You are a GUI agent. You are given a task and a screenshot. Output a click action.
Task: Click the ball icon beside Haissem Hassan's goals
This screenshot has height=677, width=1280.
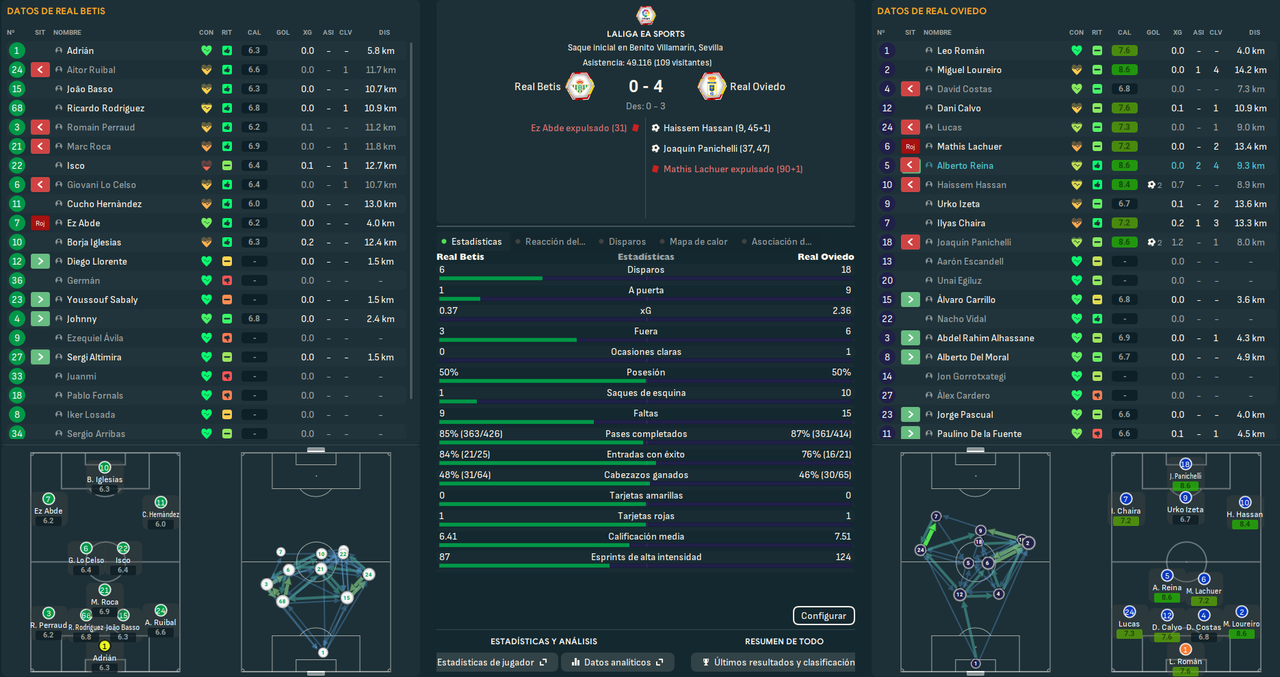(655, 128)
